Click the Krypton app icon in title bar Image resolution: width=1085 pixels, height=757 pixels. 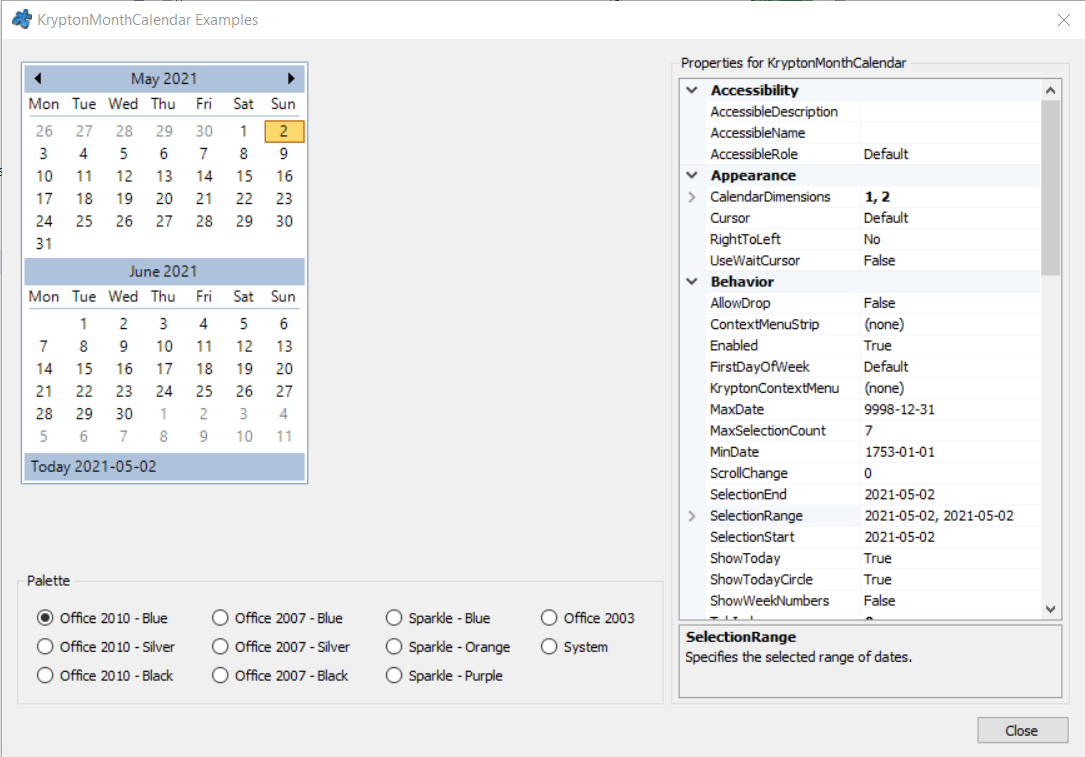tap(22, 19)
